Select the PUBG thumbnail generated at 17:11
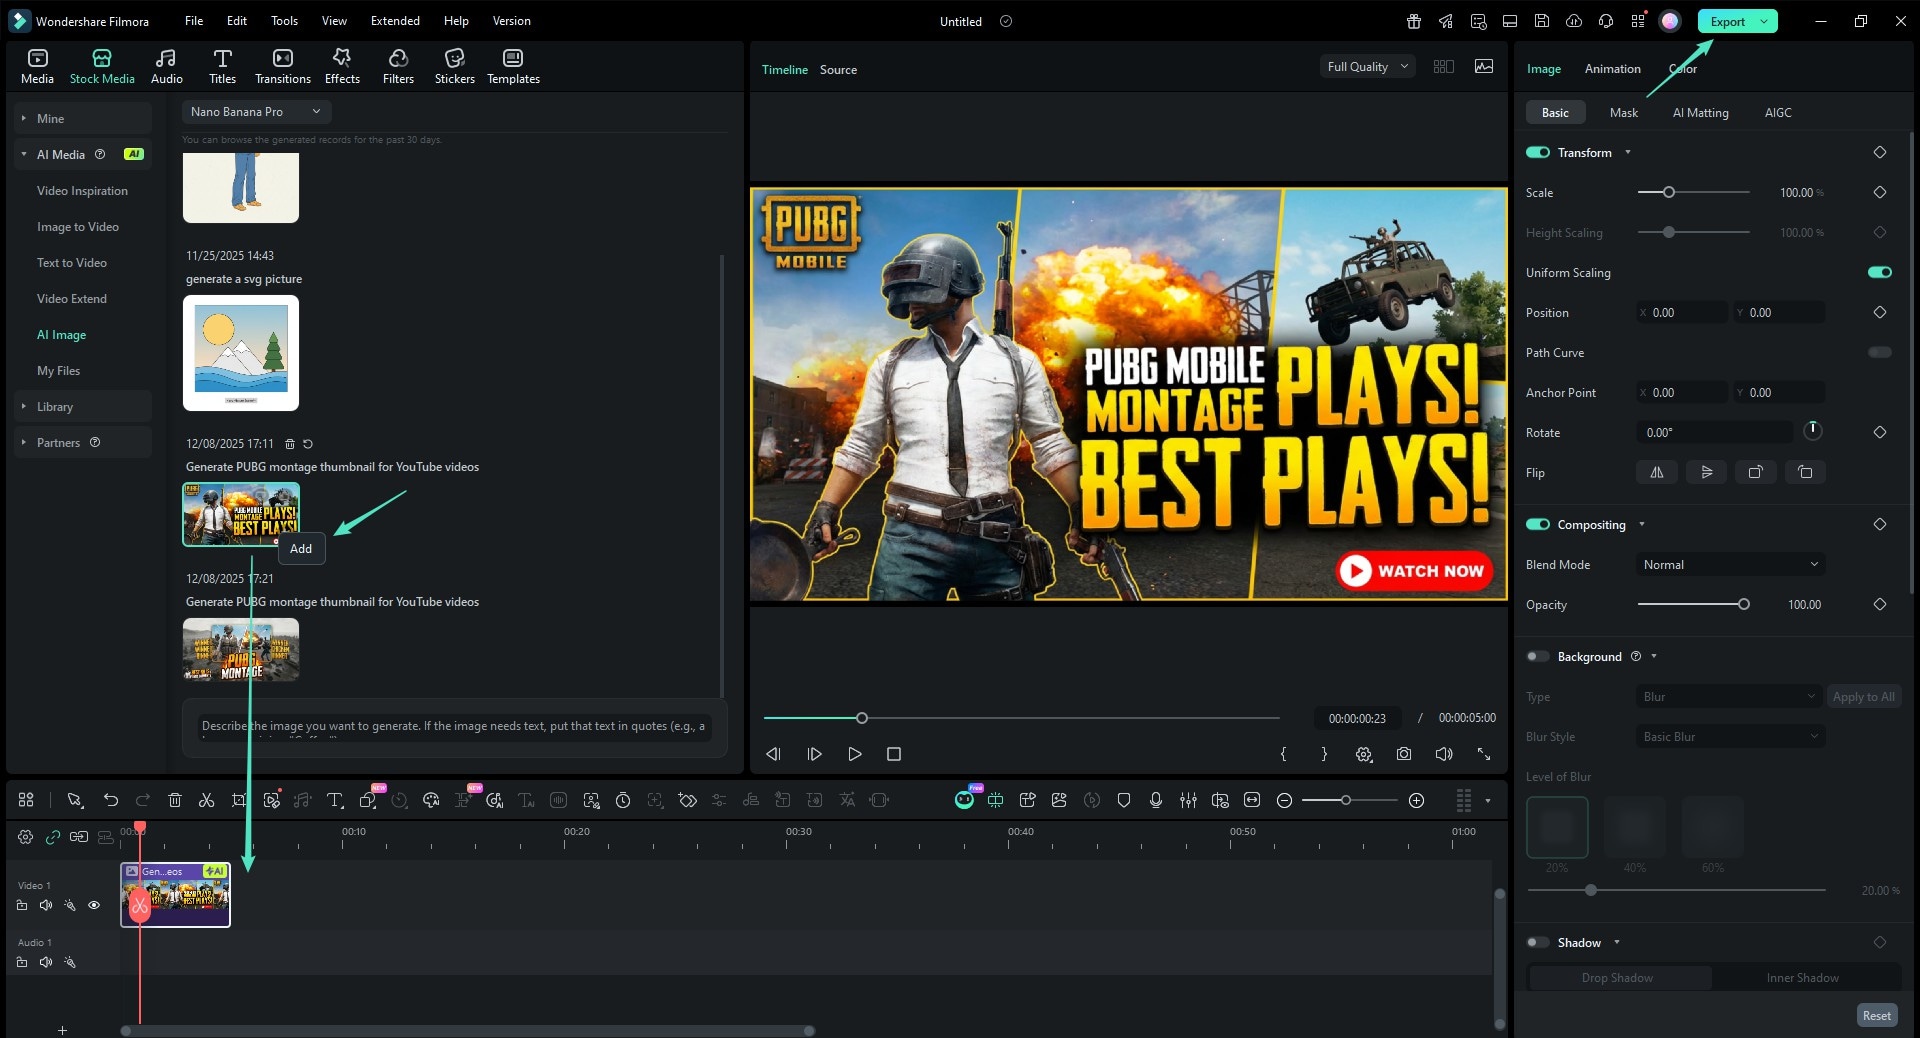1920x1038 pixels. [x=241, y=513]
